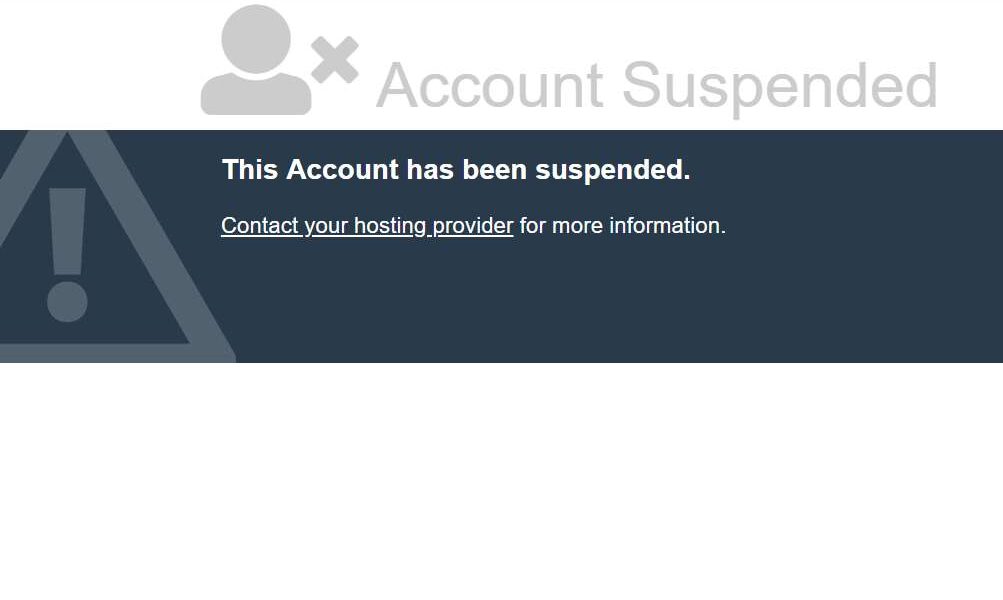Click the blank white area below banner
The height and width of the screenshot is (600, 1003).
pyautogui.click(x=502, y=480)
